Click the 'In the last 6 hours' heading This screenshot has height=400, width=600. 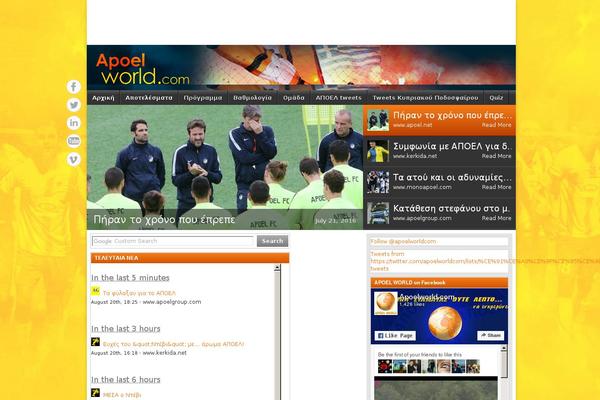coord(126,380)
